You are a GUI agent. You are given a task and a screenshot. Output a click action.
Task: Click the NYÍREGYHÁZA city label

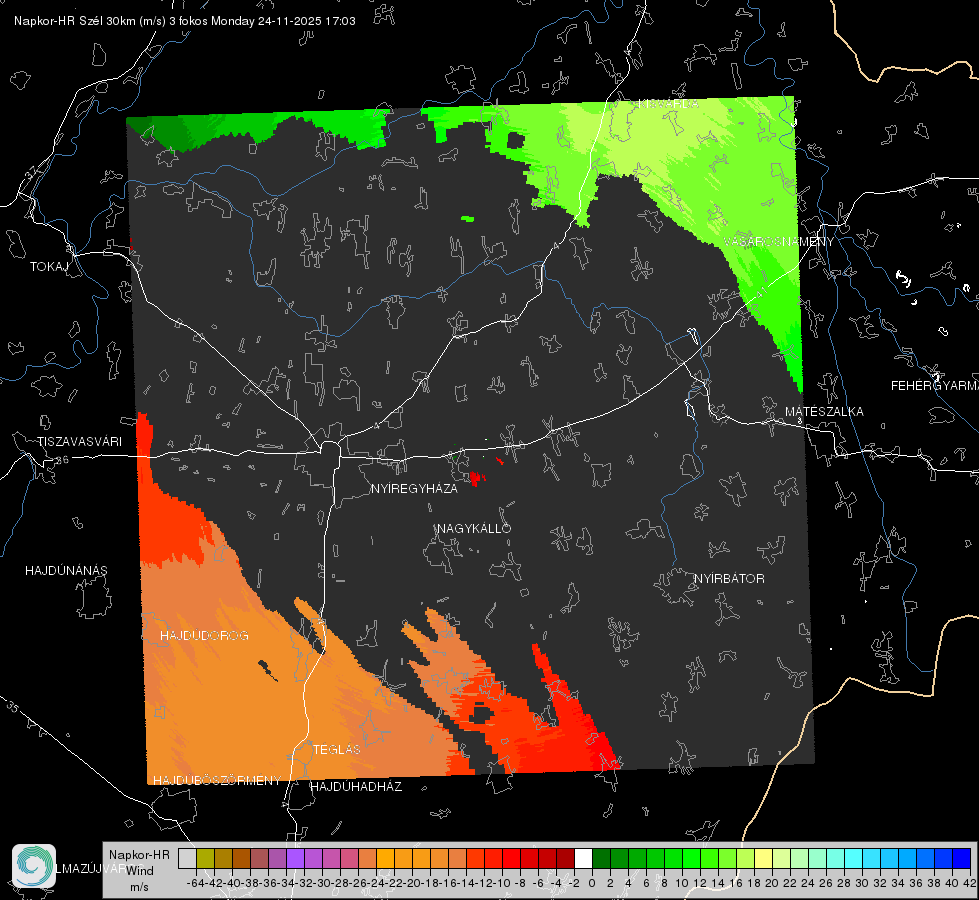[x=414, y=489]
